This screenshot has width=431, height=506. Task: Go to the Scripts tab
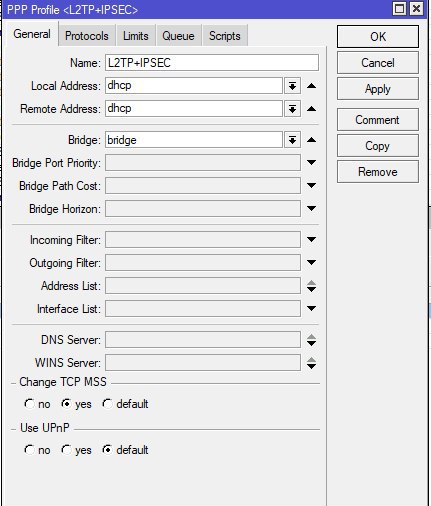point(224,35)
